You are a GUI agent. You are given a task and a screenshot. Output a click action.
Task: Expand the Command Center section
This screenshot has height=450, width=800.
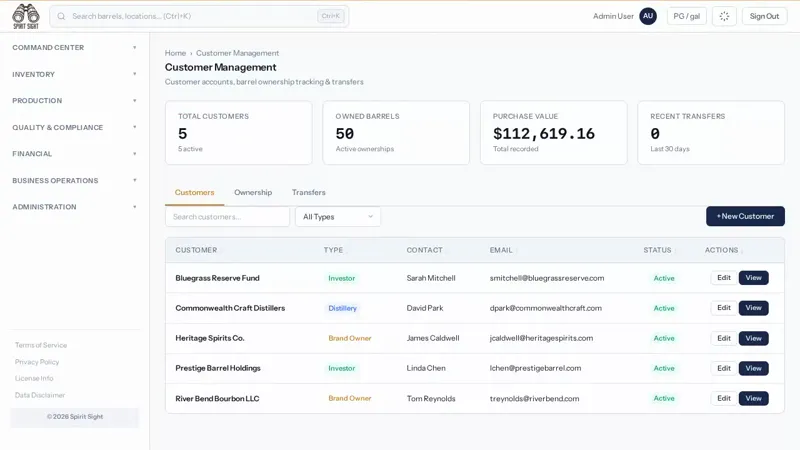[x=74, y=47]
